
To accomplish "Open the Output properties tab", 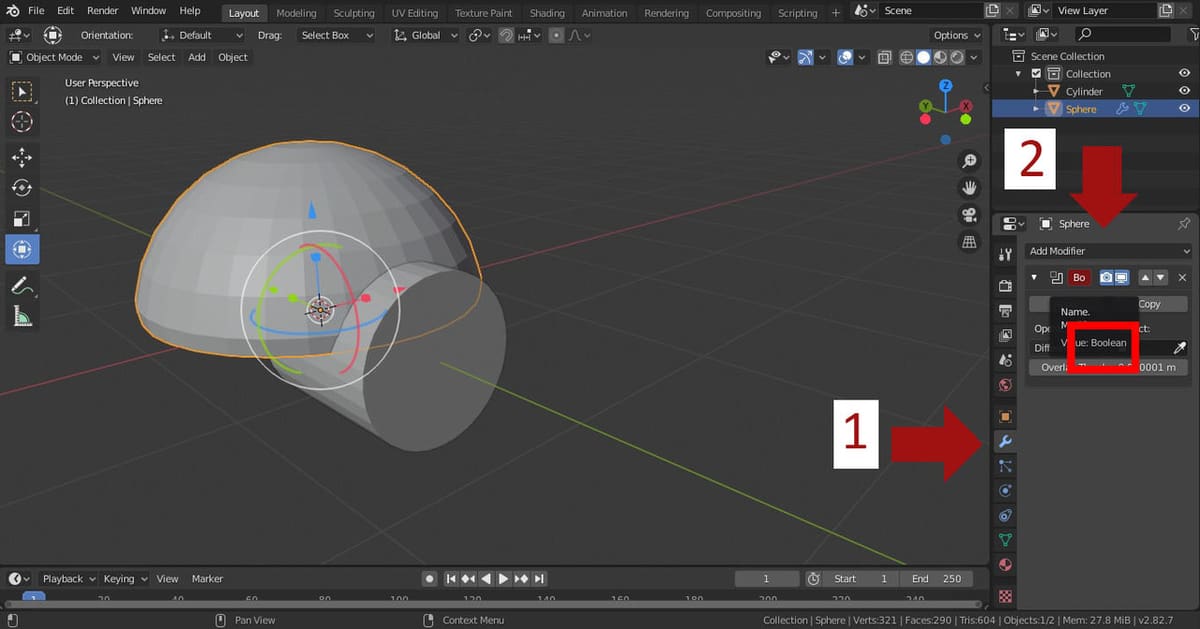I will click(1006, 310).
